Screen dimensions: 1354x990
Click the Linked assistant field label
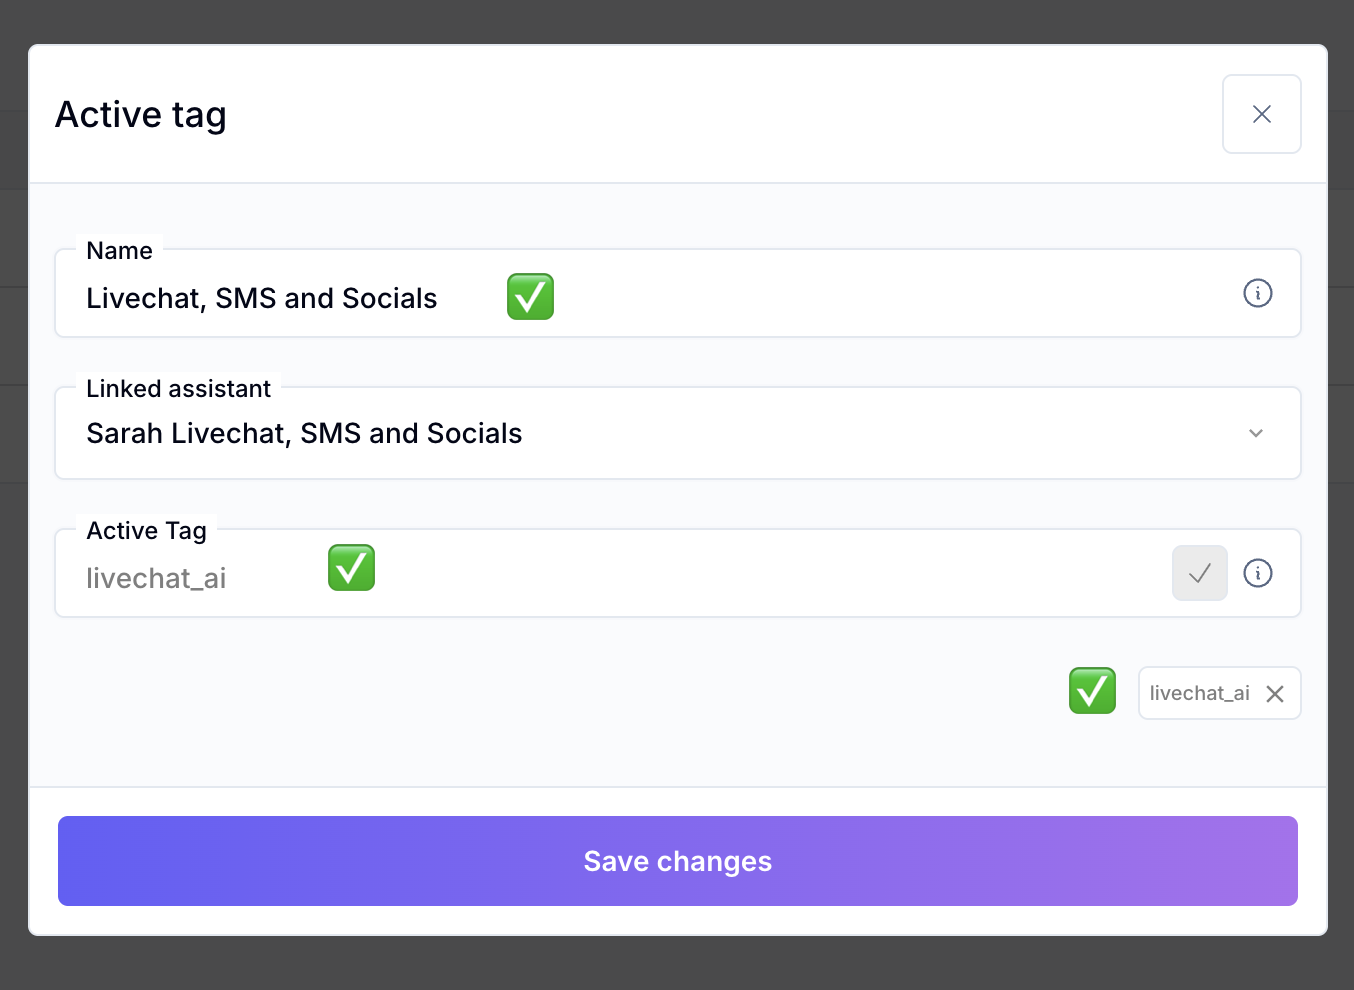pyautogui.click(x=178, y=389)
